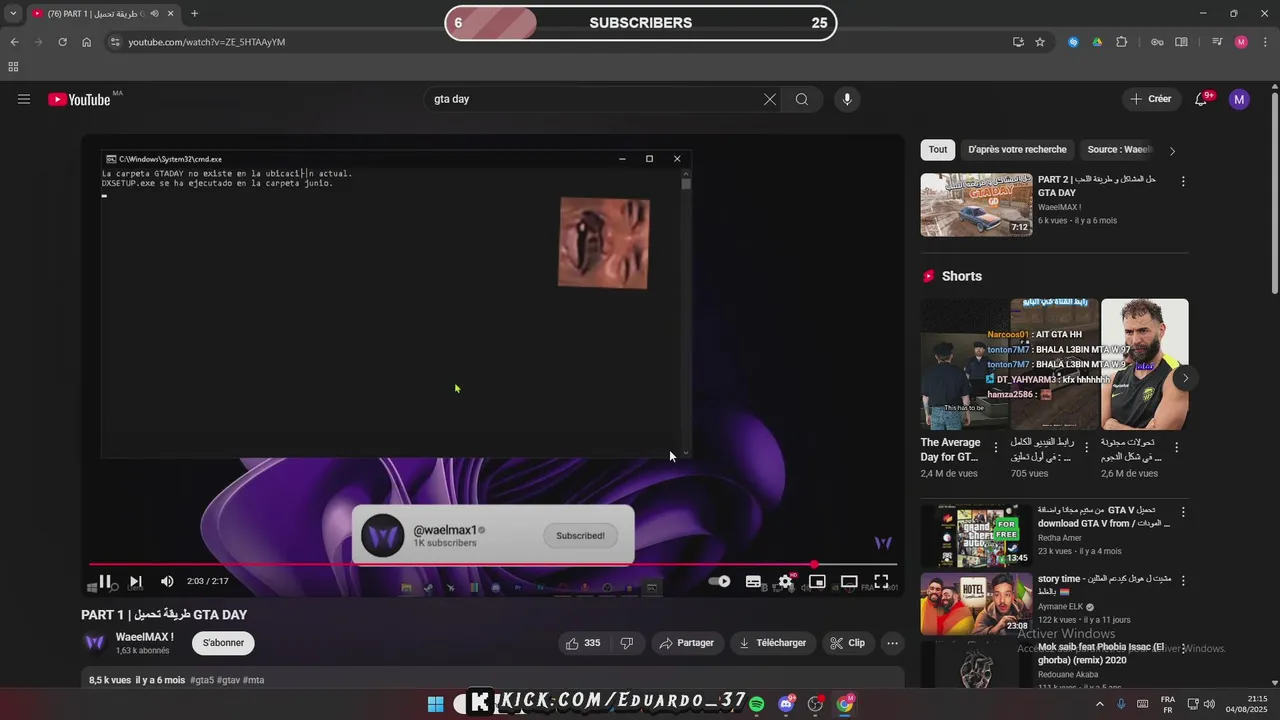The image size is (1280, 720).
Task: Open the notifications bell
Action: click(1201, 99)
